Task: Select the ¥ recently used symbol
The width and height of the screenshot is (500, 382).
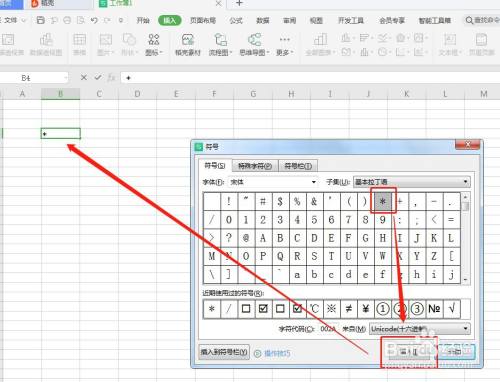Action: point(365,309)
